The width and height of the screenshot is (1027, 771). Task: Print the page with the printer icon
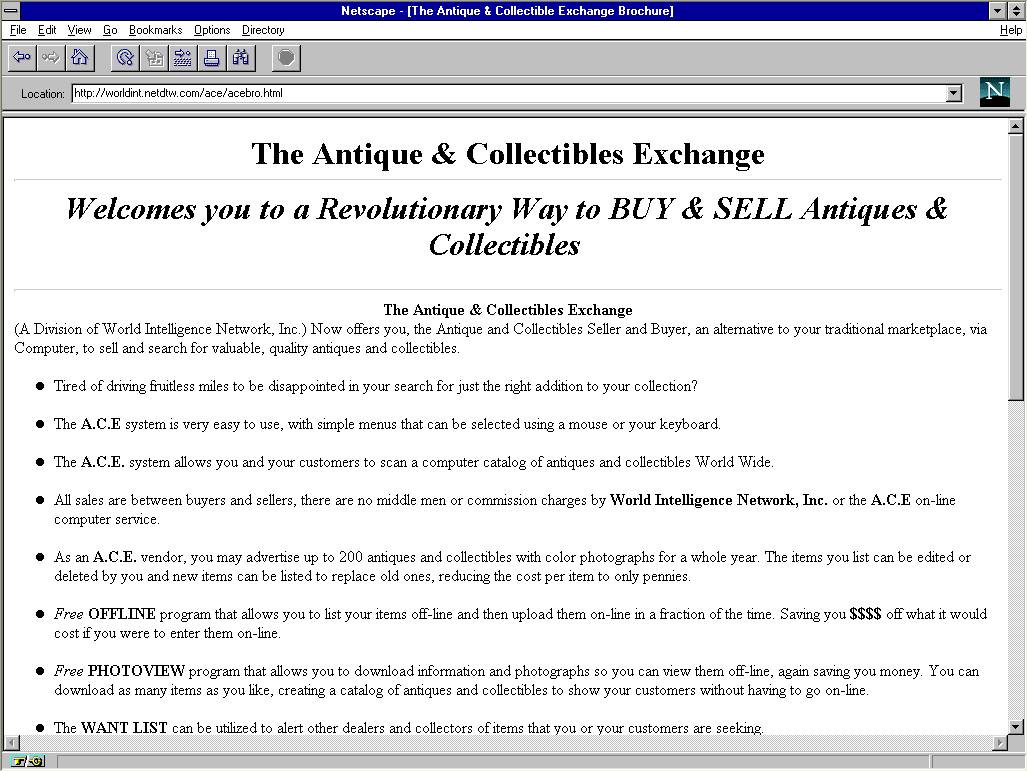tap(211, 58)
